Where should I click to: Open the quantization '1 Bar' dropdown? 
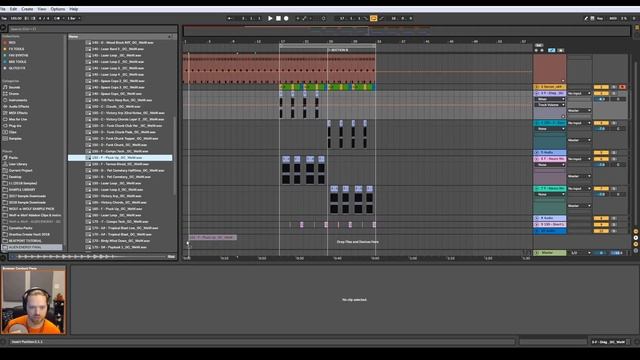73,18
